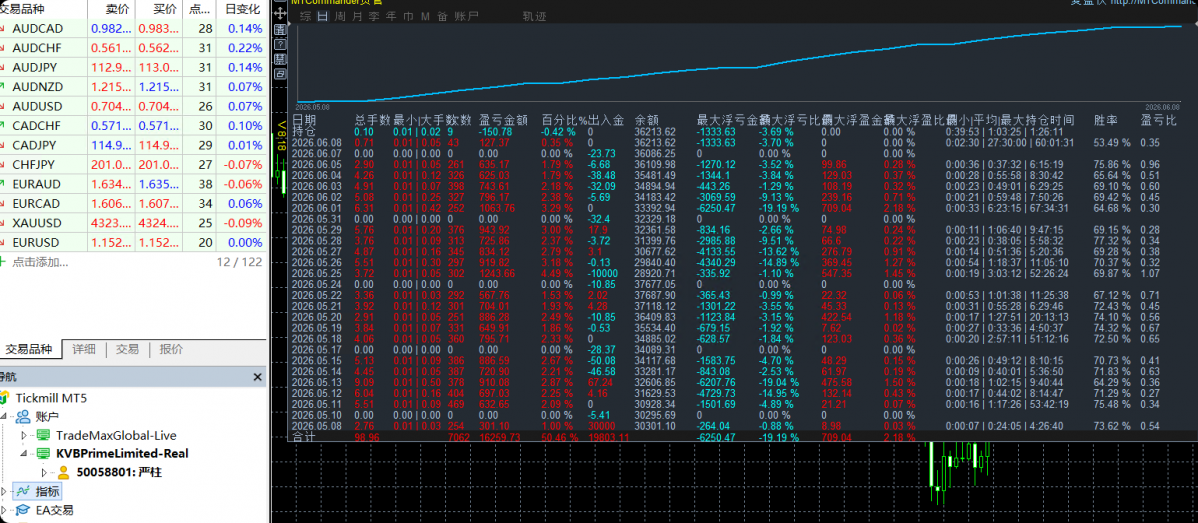Screen dimensions: 1198x523
Task: Click the indicators chart icon next to 指标
Action: point(23,491)
